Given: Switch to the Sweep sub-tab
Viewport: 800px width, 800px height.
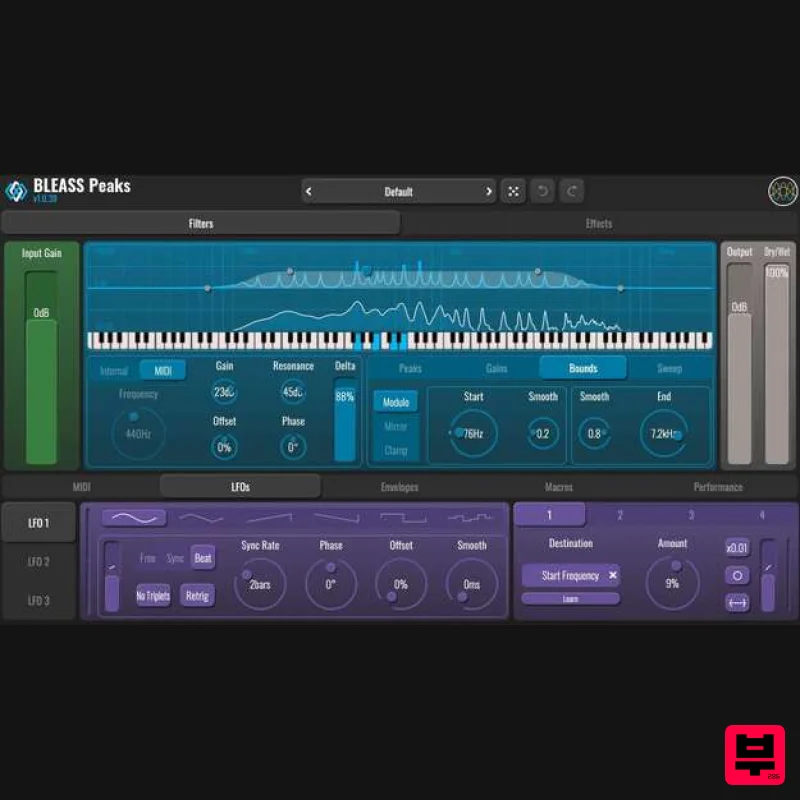Looking at the screenshot, I should 669,368.
